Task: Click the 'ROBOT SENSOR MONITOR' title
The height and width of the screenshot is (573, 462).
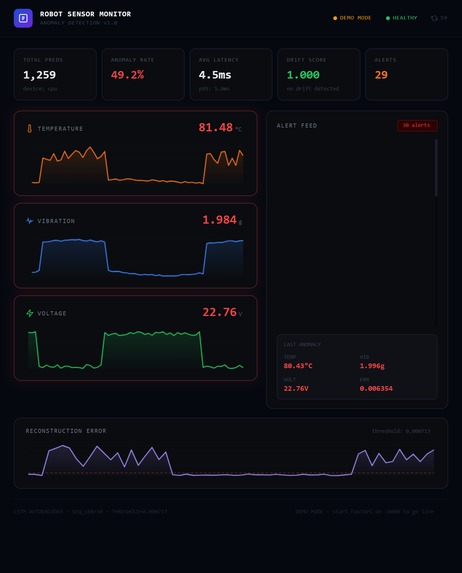Action: (86, 14)
